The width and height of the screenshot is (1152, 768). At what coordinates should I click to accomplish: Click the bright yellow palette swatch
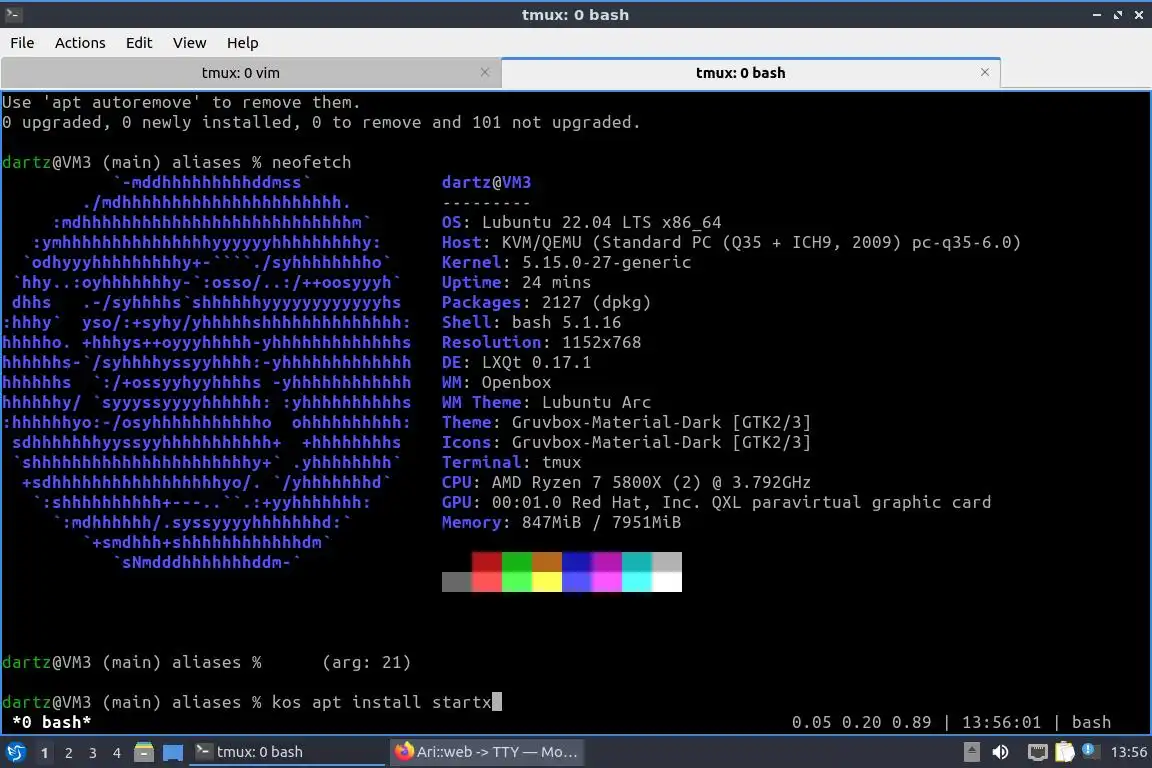[547, 582]
